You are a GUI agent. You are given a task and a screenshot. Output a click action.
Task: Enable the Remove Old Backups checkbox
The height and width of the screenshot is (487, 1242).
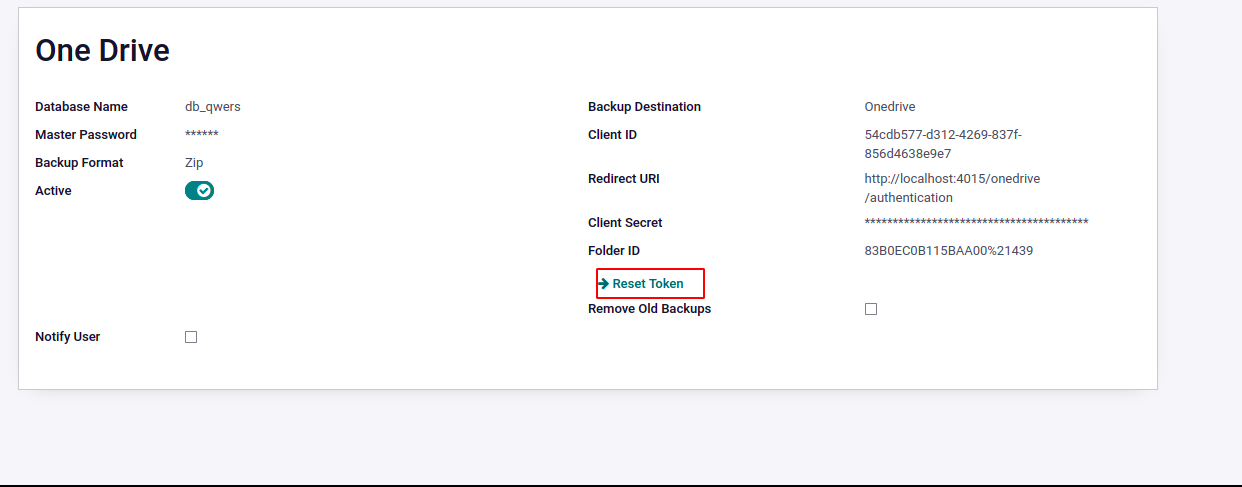click(x=871, y=309)
